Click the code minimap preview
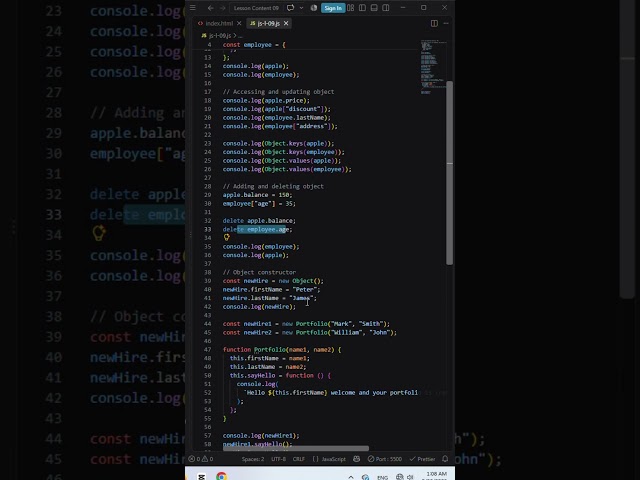Screen dimensions: 640x480 pyautogui.click(x=433, y=67)
